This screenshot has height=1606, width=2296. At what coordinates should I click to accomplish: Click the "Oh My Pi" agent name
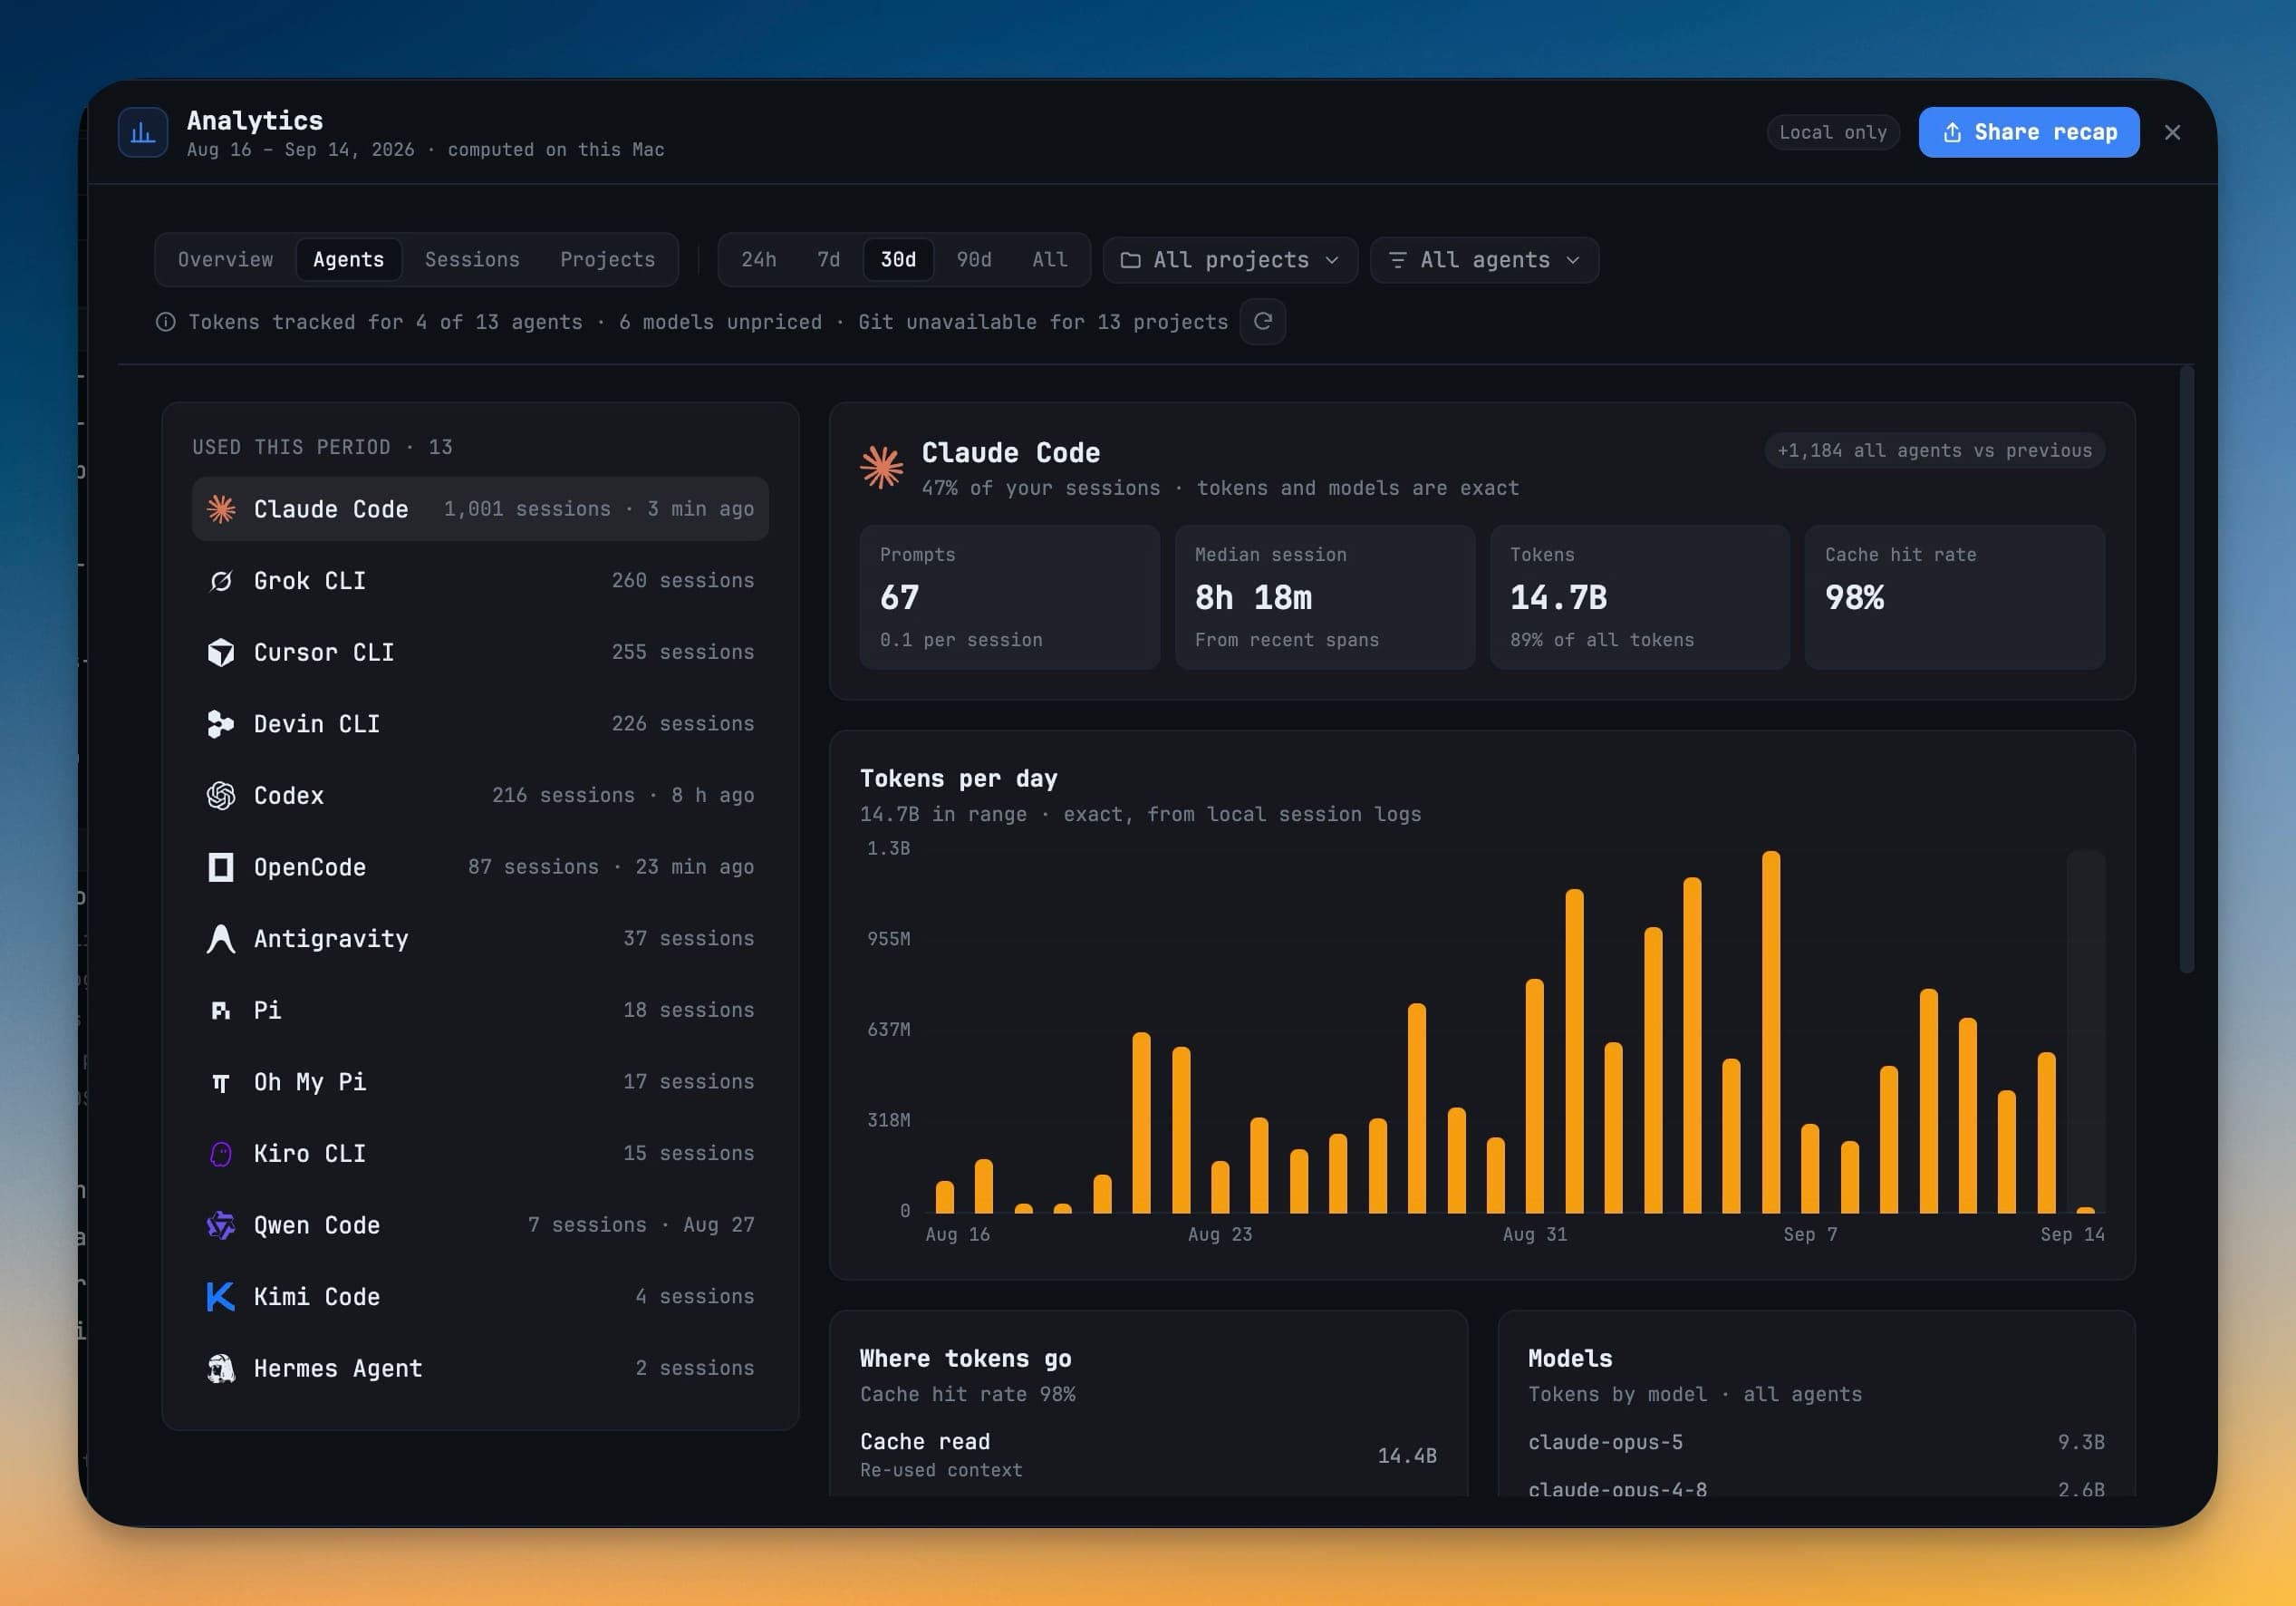(310, 1083)
